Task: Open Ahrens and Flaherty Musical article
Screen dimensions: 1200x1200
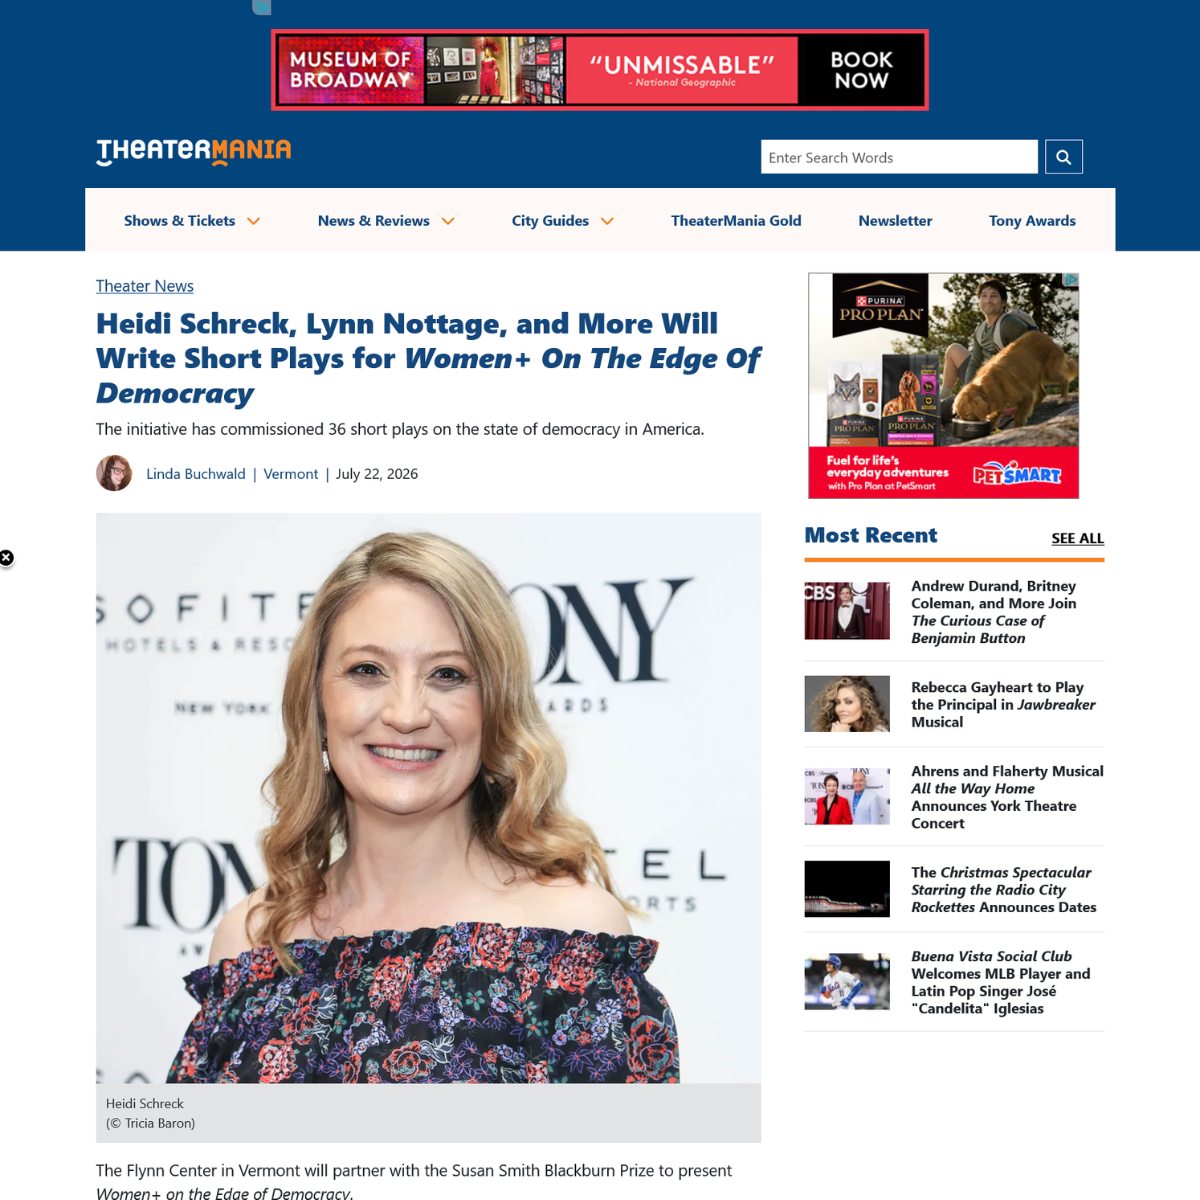Action: (1008, 797)
